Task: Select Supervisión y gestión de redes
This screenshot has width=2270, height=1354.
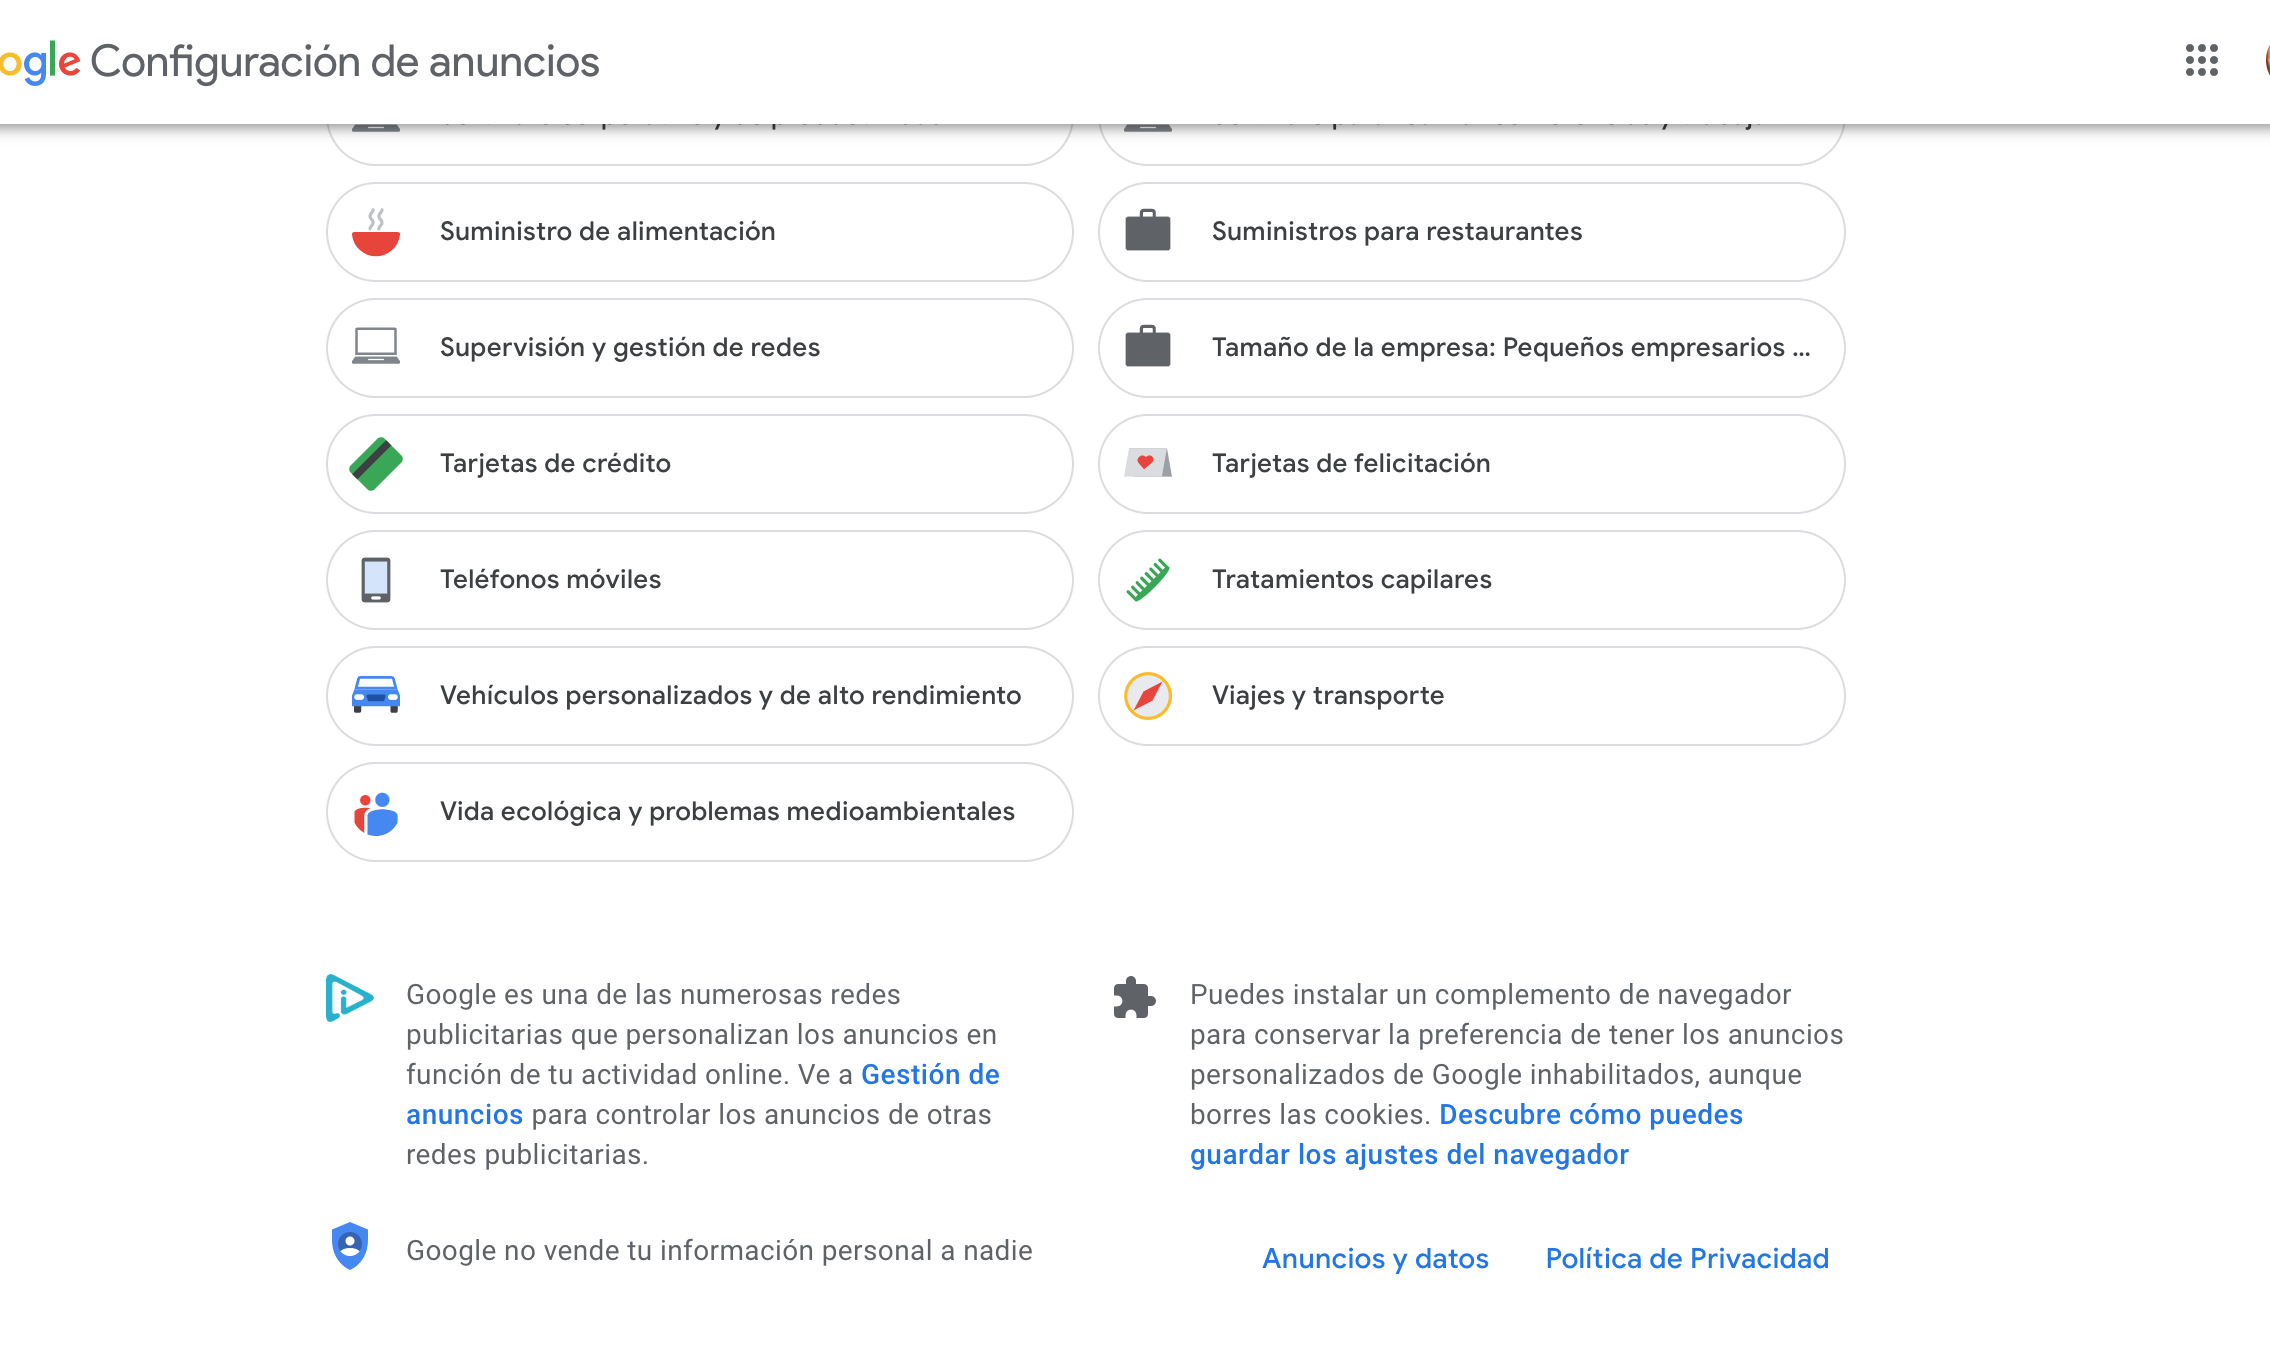Action: (630, 348)
